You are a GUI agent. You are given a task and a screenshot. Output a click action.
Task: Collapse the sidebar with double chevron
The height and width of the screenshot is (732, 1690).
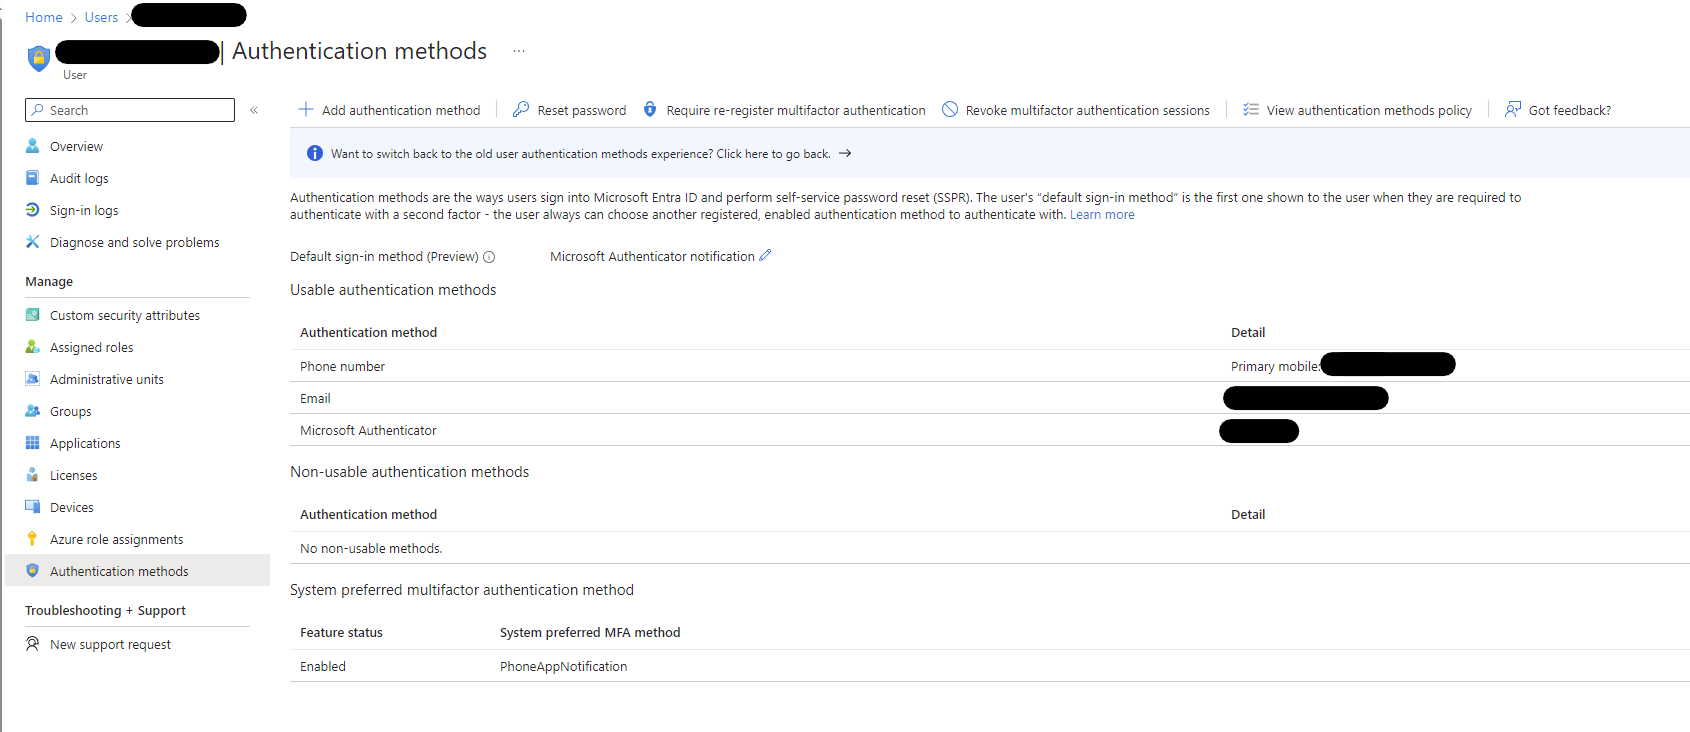pyautogui.click(x=254, y=110)
